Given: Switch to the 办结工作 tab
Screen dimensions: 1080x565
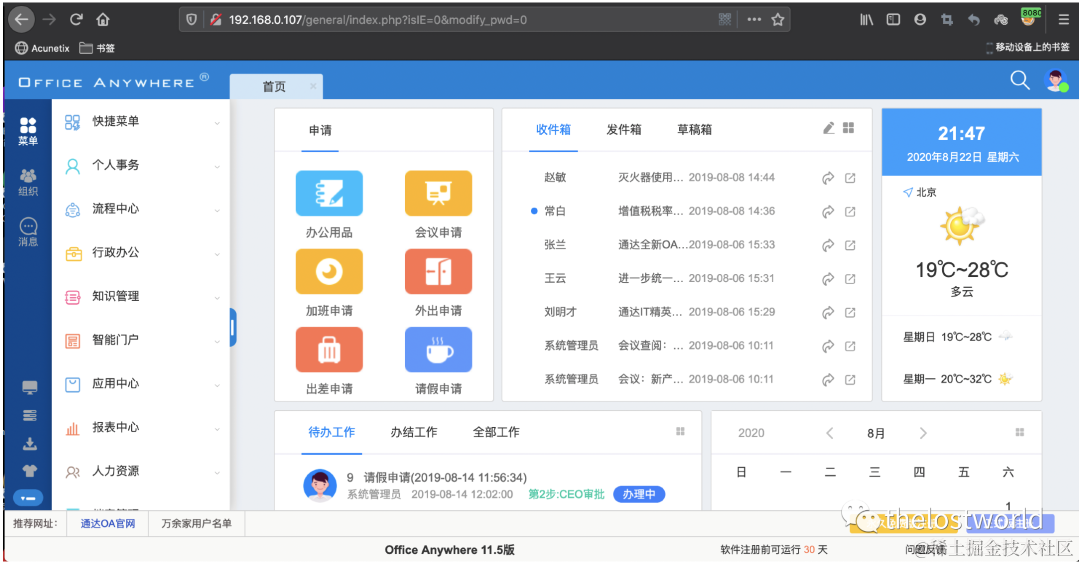Looking at the screenshot, I should (413, 432).
